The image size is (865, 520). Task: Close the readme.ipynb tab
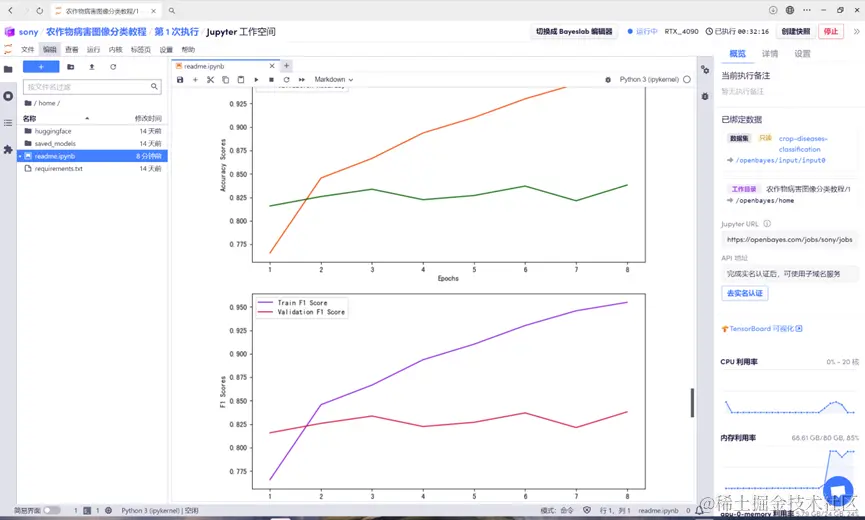(272, 66)
